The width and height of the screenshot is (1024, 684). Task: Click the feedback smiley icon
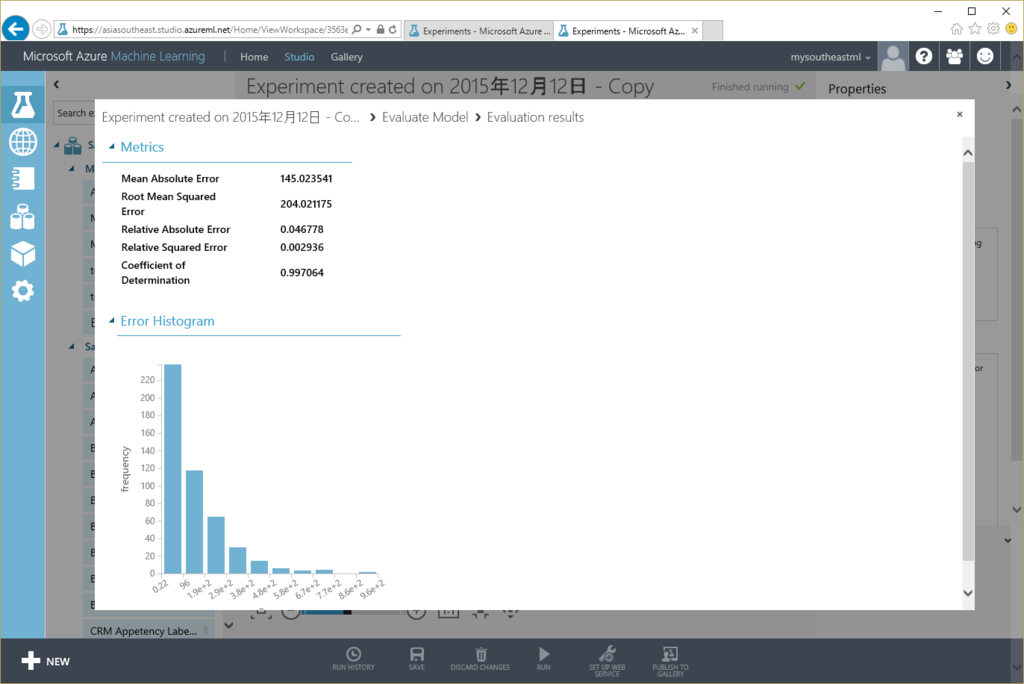pos(985,56)
